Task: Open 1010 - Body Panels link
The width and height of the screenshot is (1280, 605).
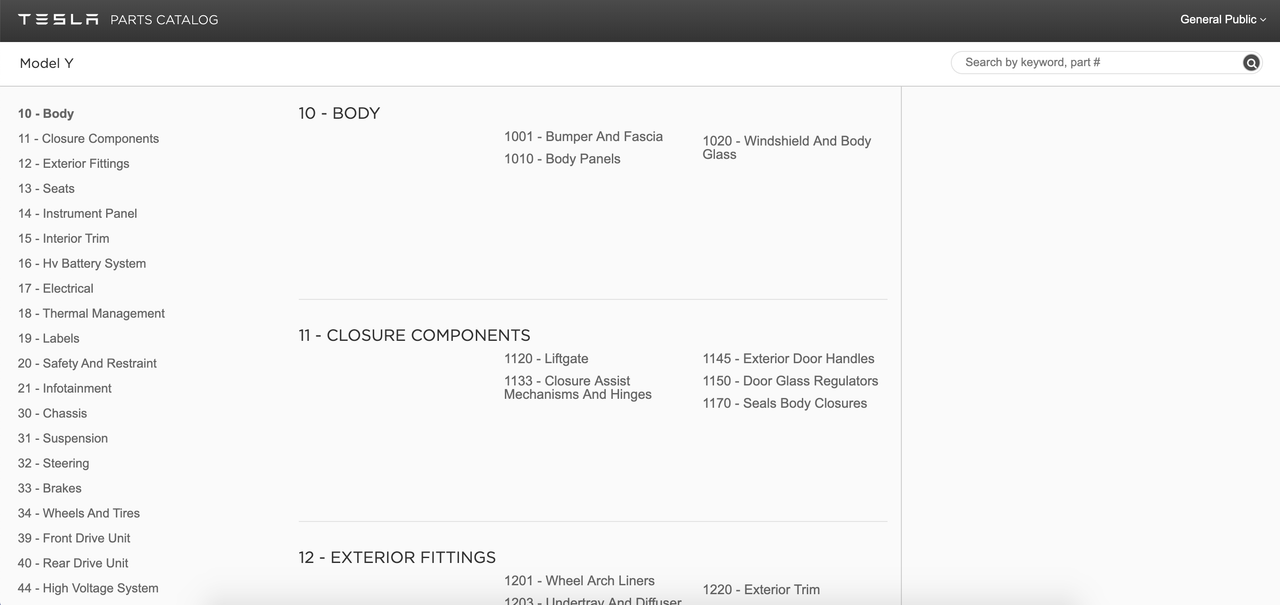Action: 562,159
